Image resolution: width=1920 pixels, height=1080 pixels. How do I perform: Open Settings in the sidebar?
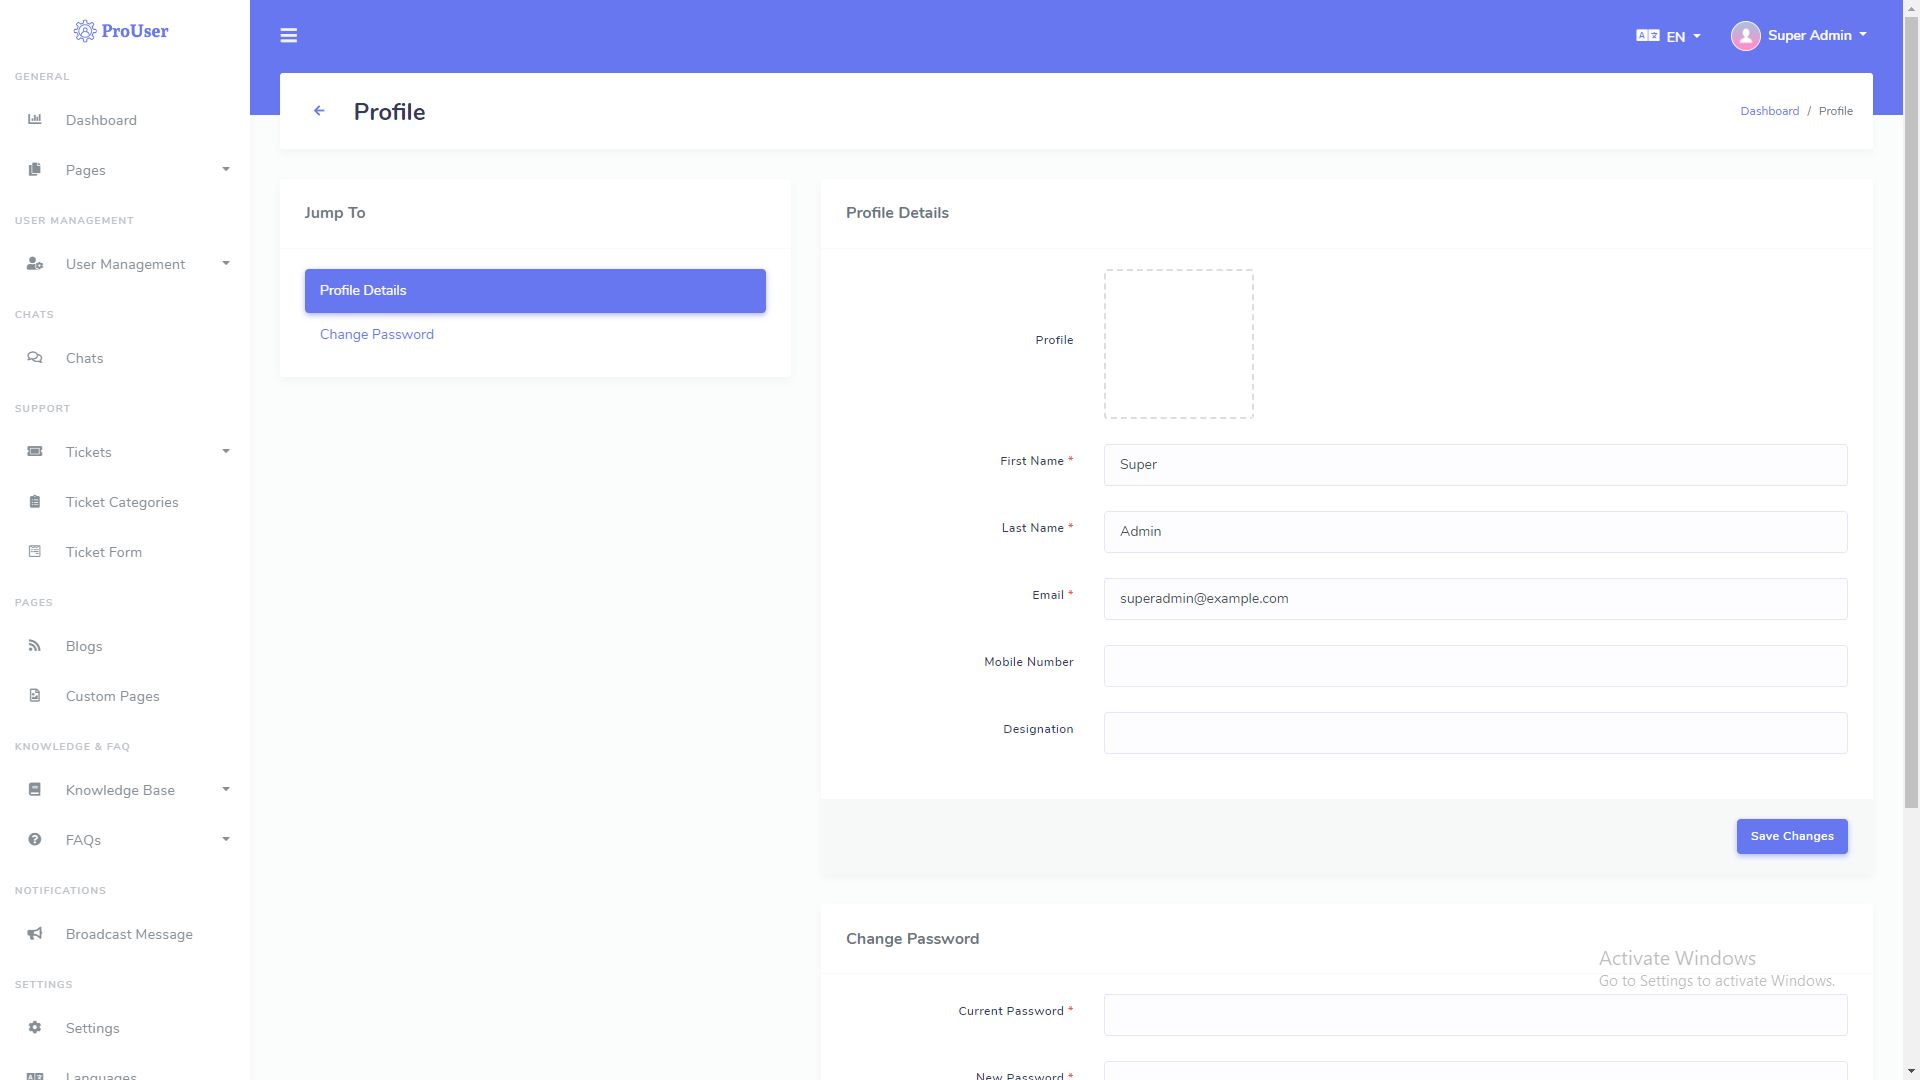[x=125, y=1028]
